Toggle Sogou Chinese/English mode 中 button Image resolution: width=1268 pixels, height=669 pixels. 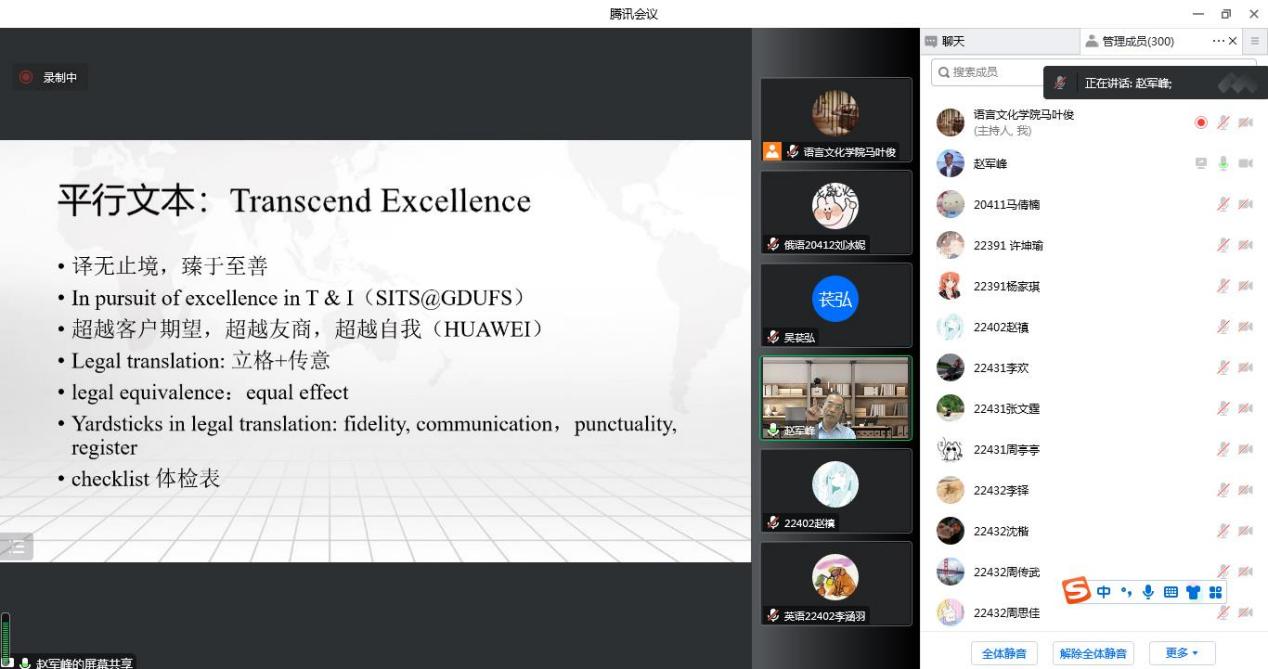(1103, 592)
